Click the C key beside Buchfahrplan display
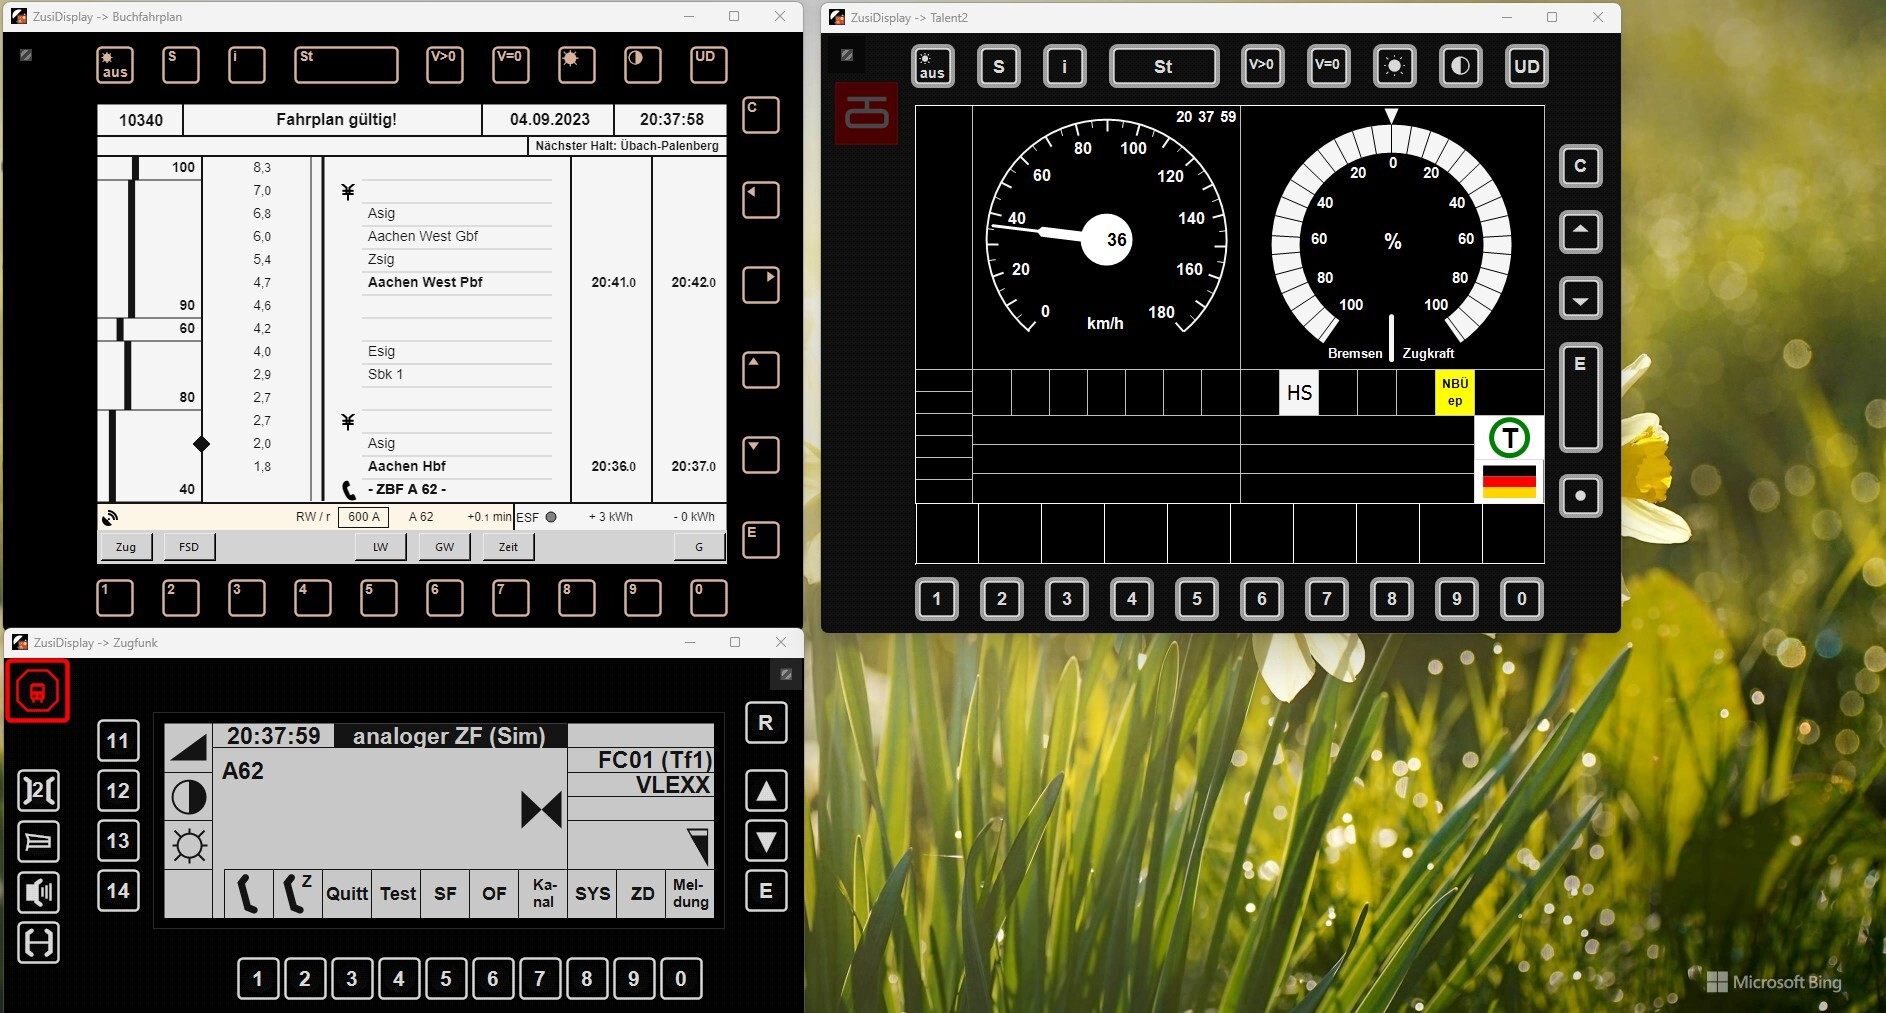 (x=761, y=115)
